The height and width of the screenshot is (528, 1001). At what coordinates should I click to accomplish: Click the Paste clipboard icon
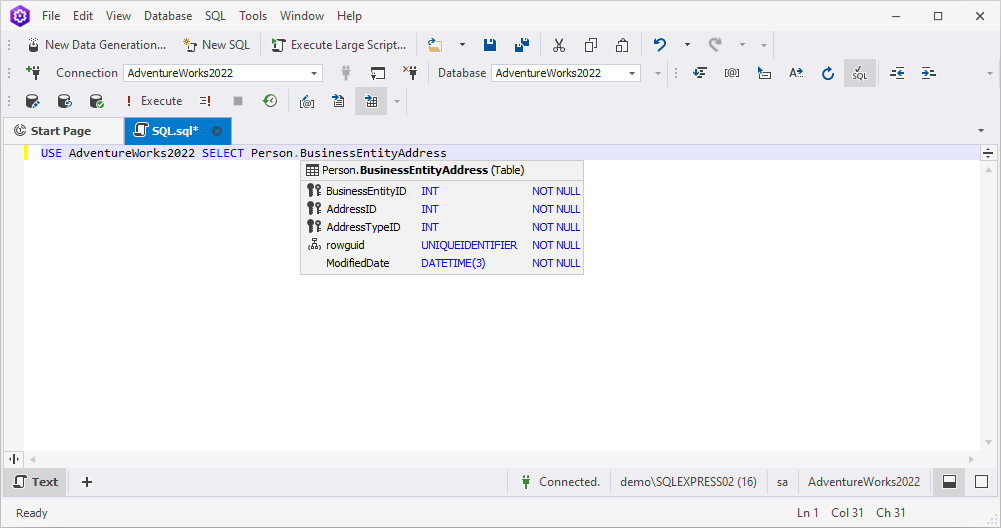(622, 45)
